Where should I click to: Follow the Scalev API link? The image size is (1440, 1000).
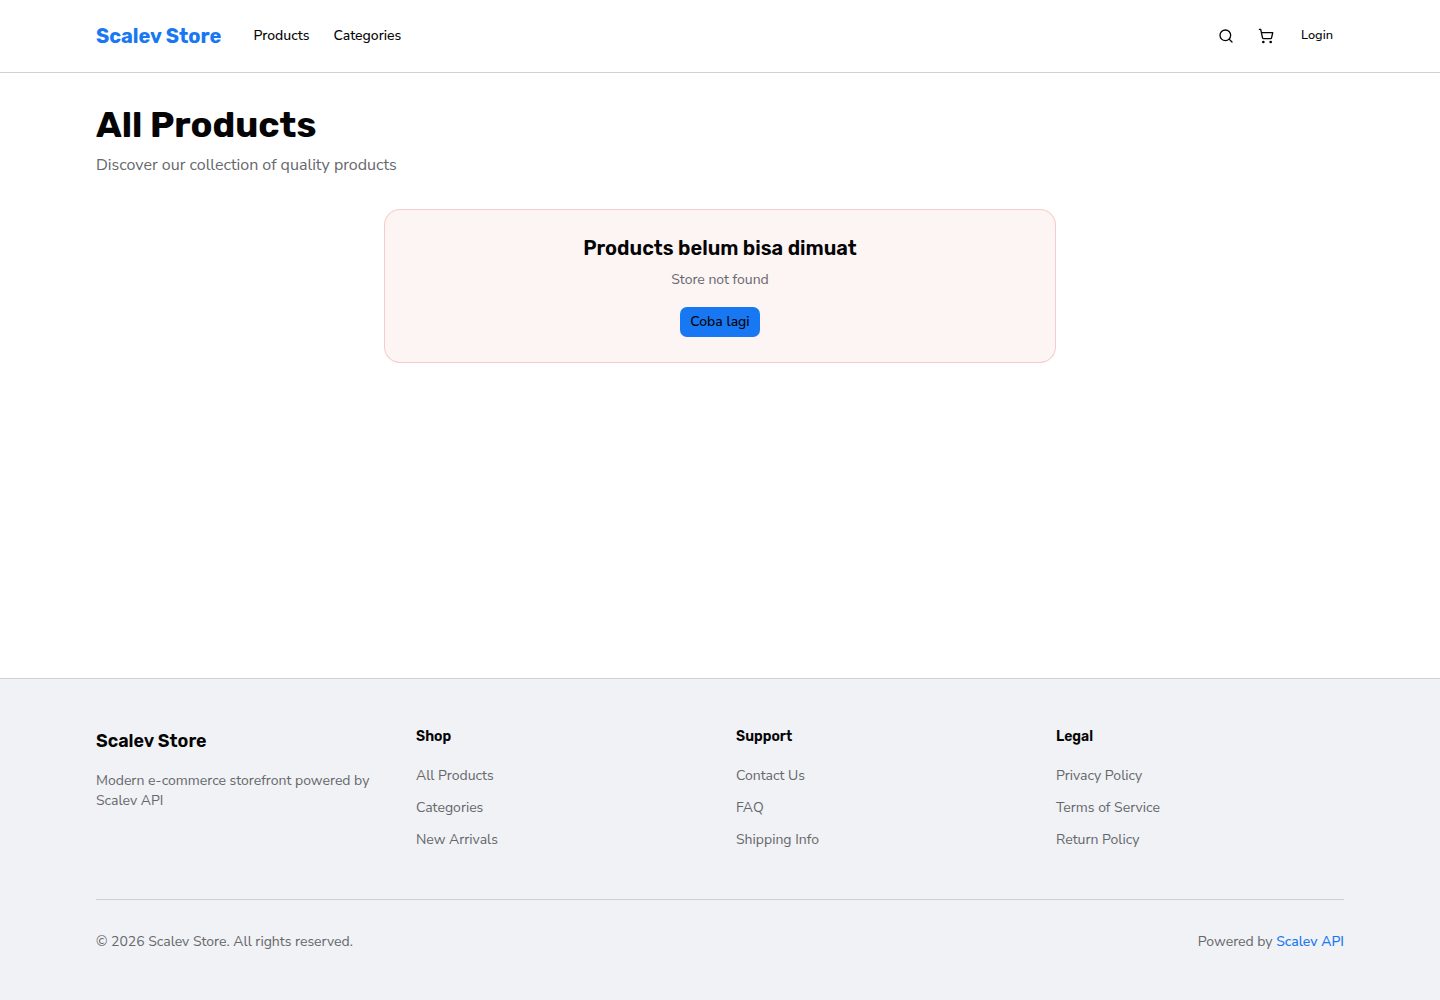pyautogui.click(x=1310, y=941)
